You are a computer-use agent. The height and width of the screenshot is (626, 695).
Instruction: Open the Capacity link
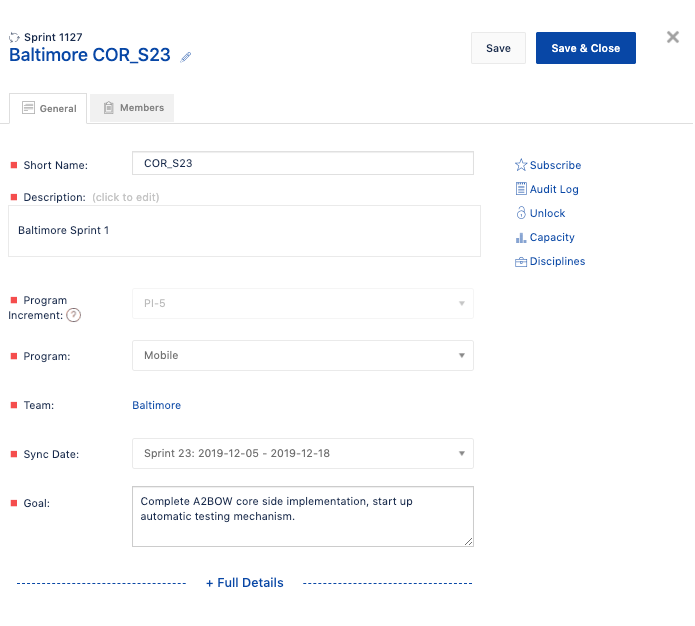552,237
